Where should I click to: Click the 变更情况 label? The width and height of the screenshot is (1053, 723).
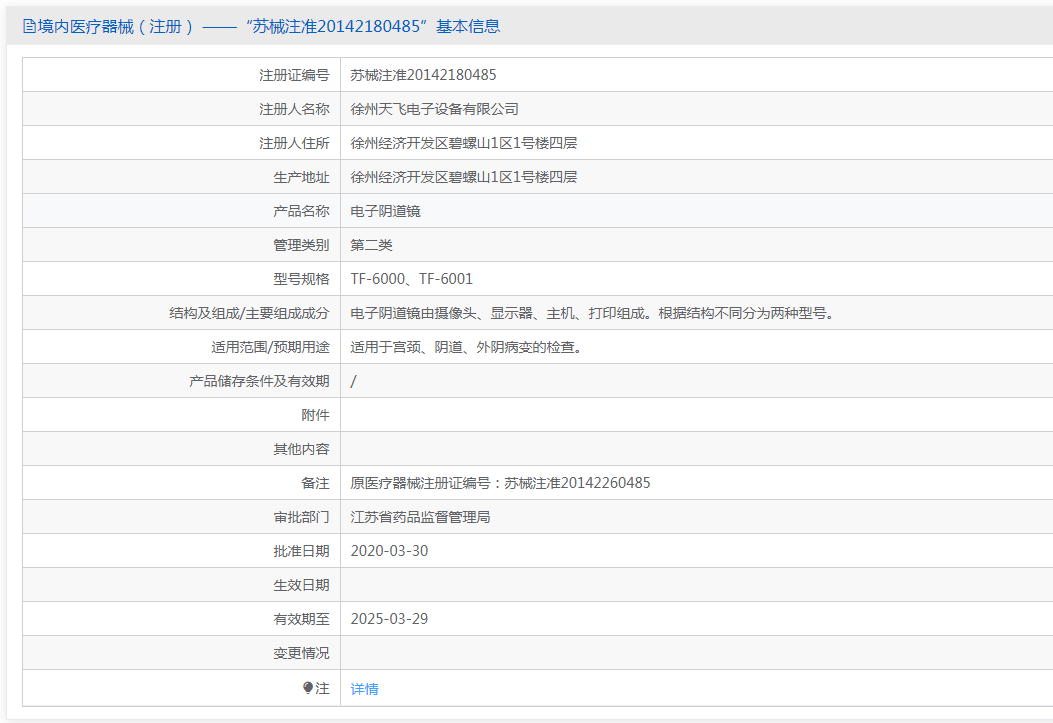(302, 653)
